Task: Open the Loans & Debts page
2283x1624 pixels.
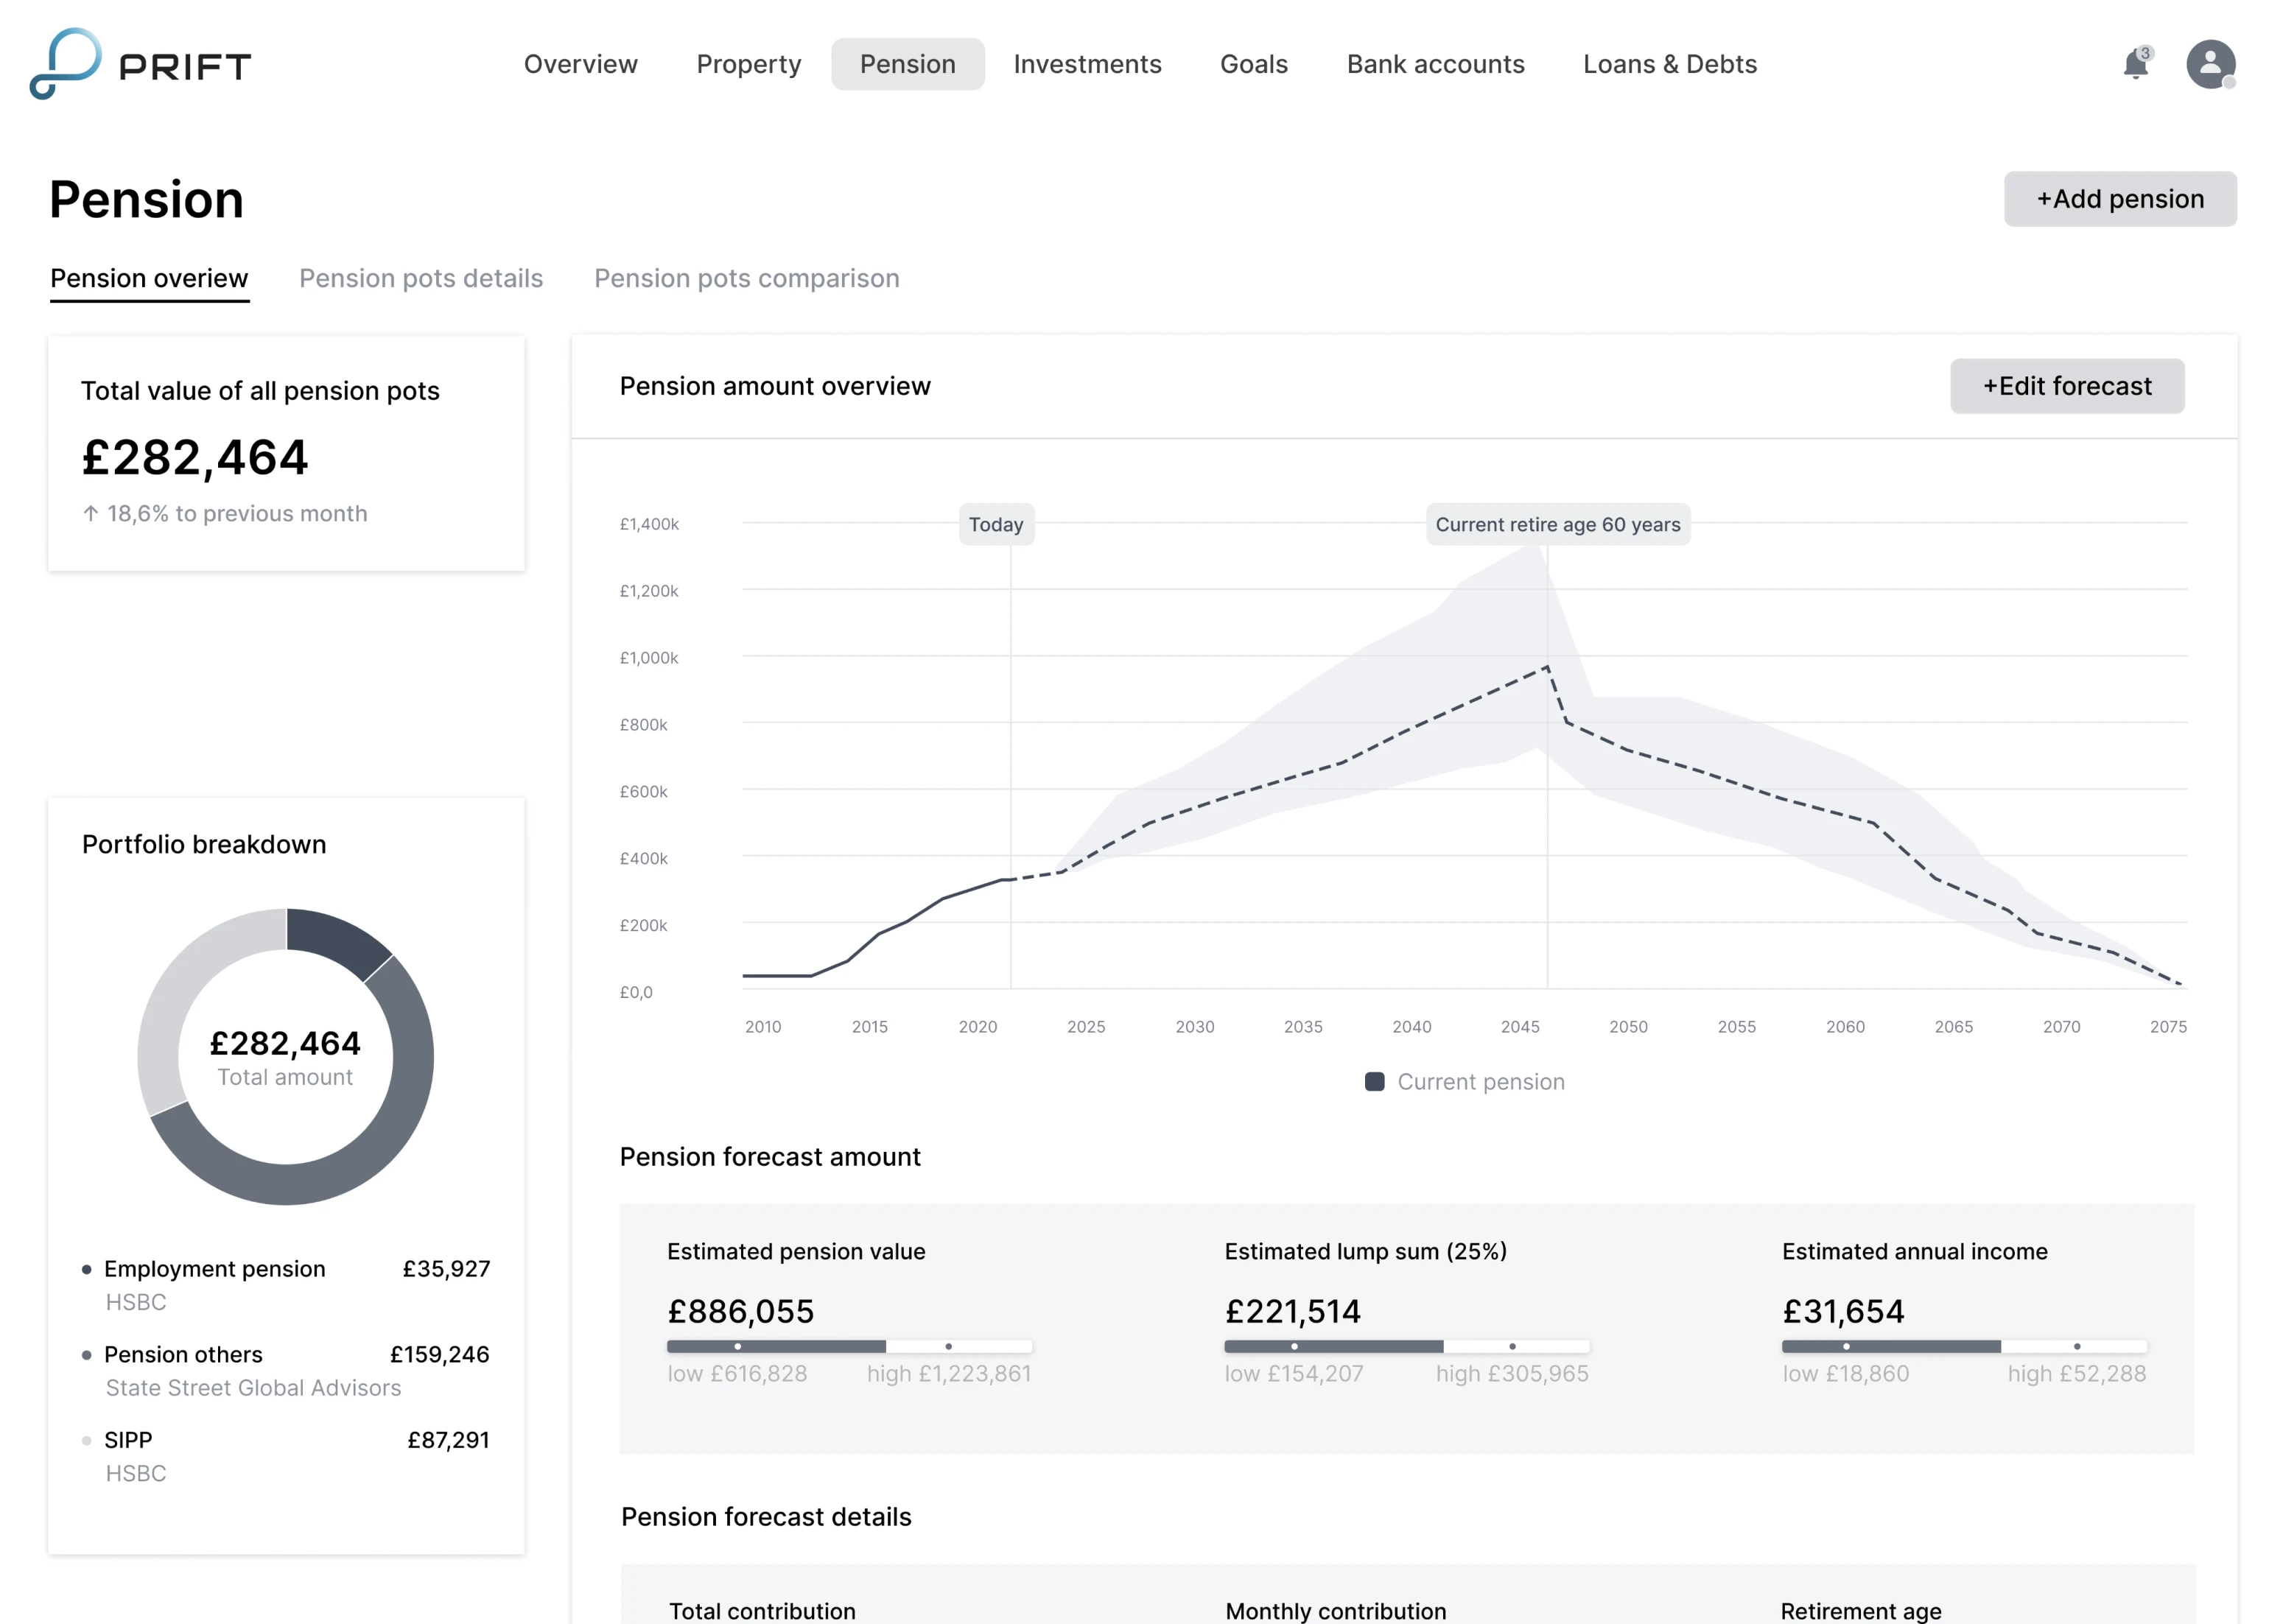Action: click(1669, 64)
